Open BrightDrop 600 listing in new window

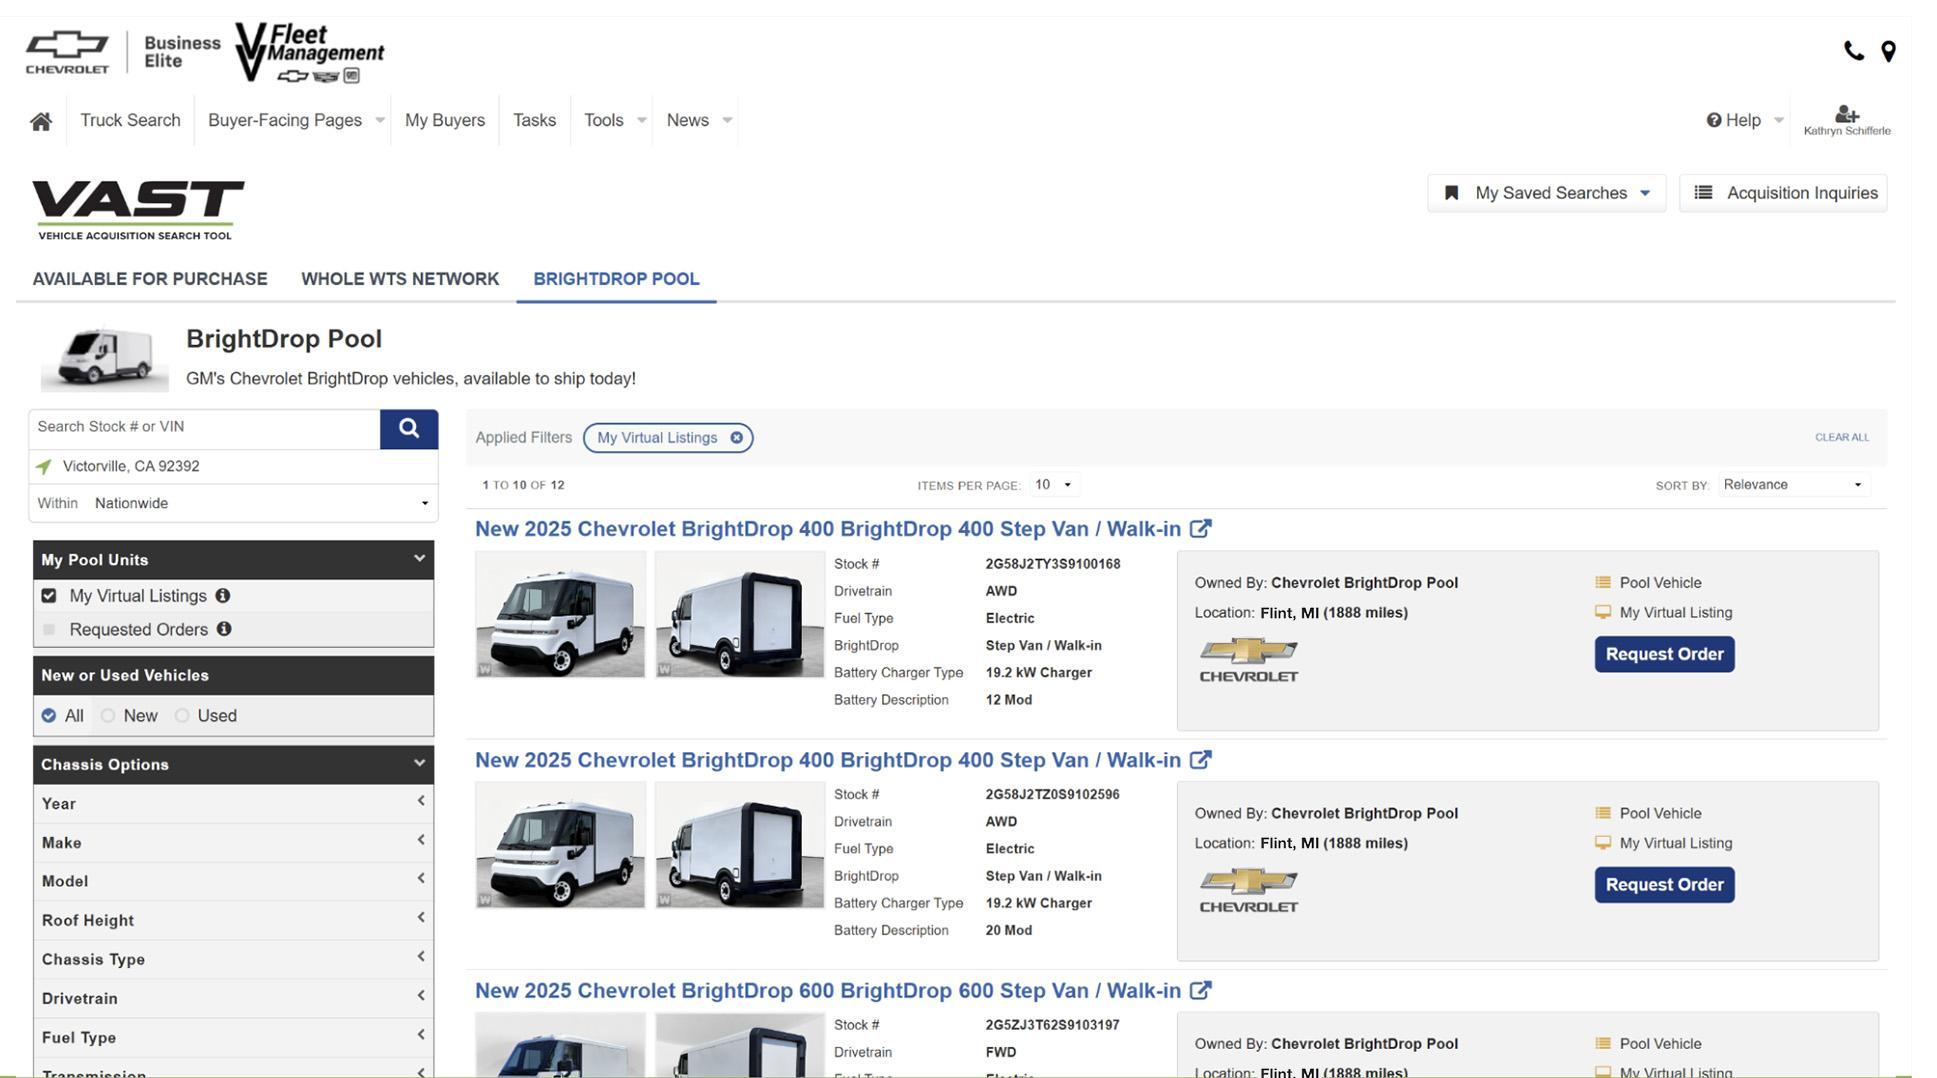(x=1200, y=990)
